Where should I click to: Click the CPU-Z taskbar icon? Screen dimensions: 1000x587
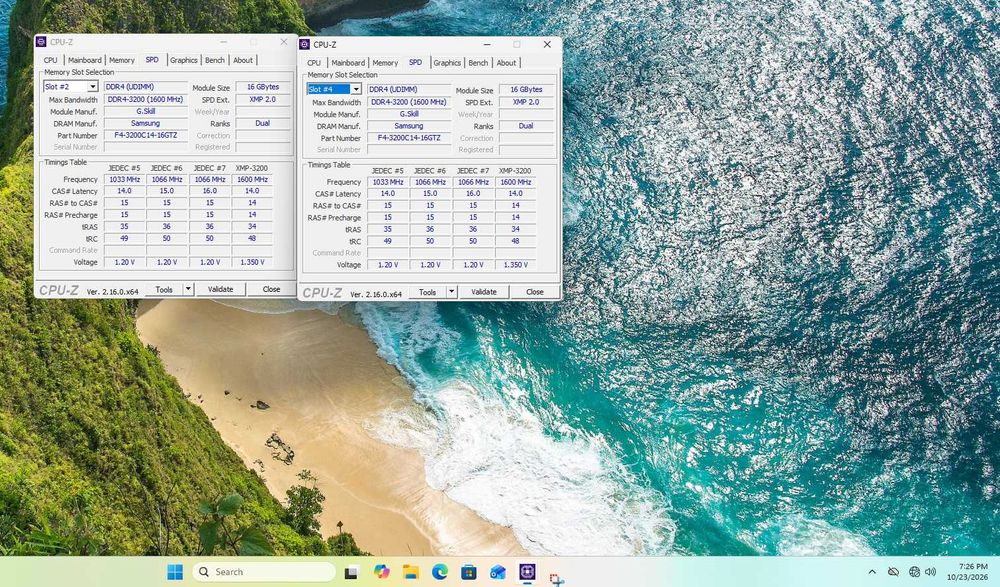click(x=527, y=572)
